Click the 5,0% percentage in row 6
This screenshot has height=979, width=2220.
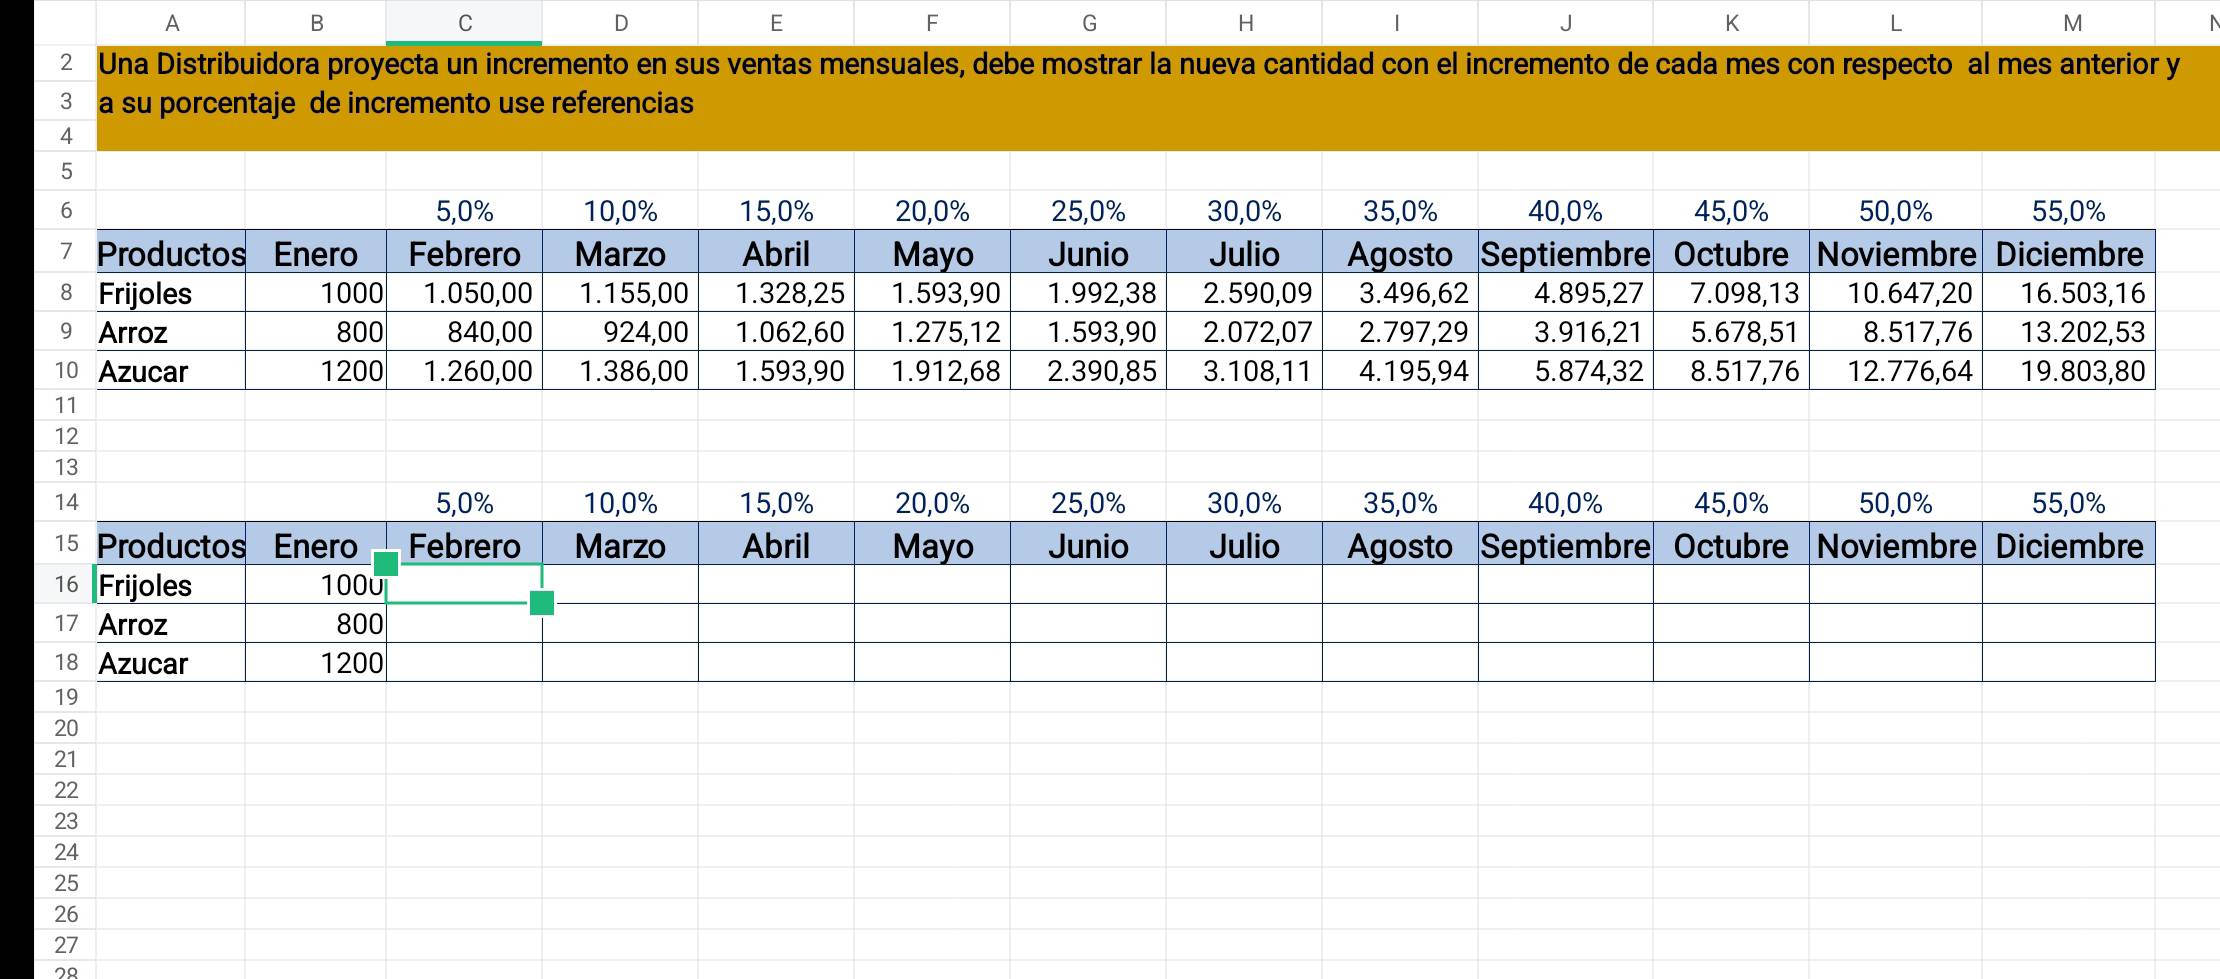pos(464,211)
